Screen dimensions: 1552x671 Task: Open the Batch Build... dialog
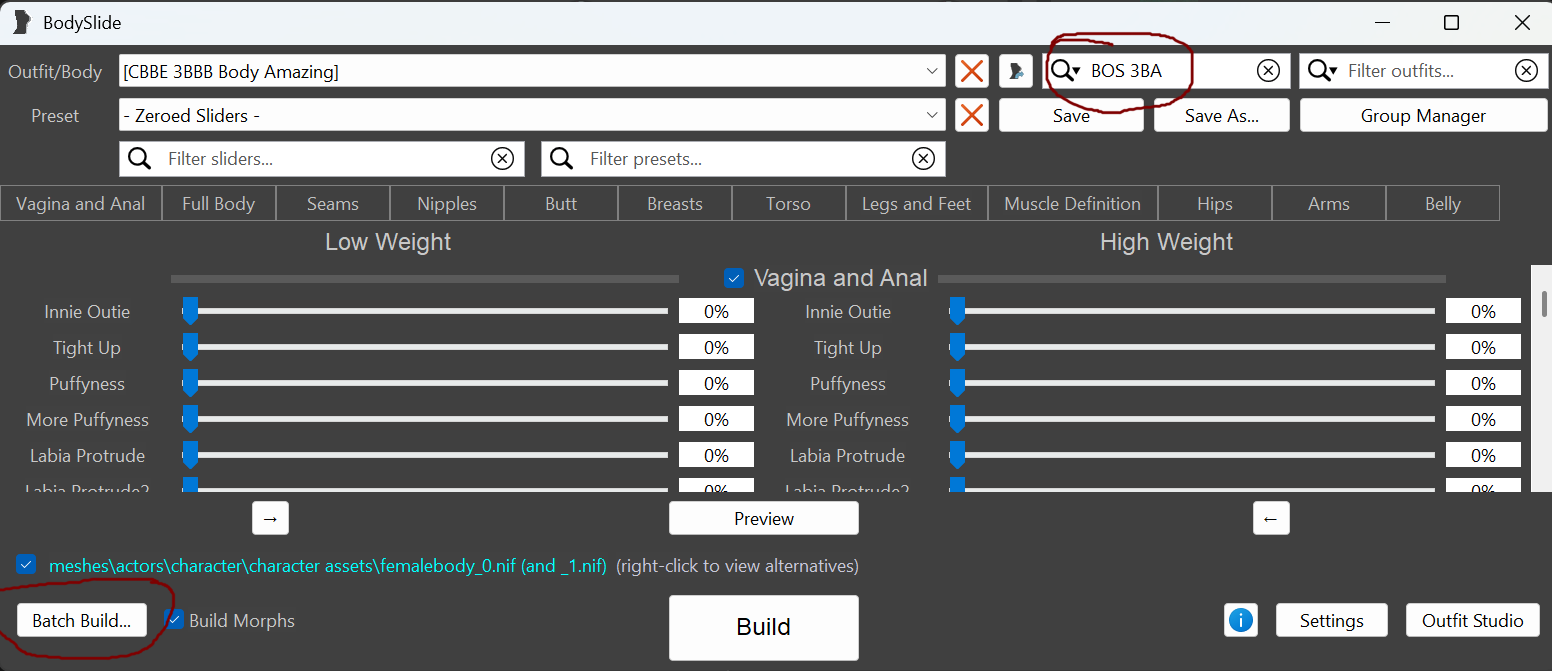pos(82,620)
